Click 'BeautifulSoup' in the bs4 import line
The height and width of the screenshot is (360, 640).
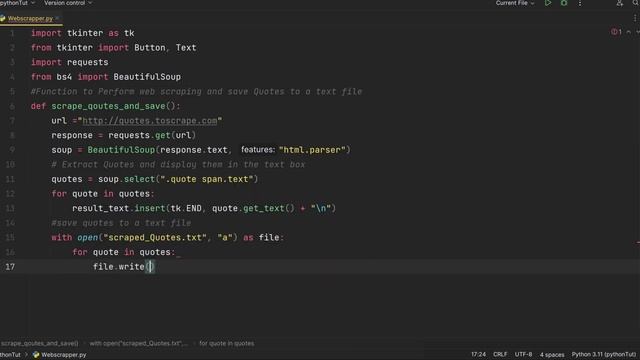point(147,77)
